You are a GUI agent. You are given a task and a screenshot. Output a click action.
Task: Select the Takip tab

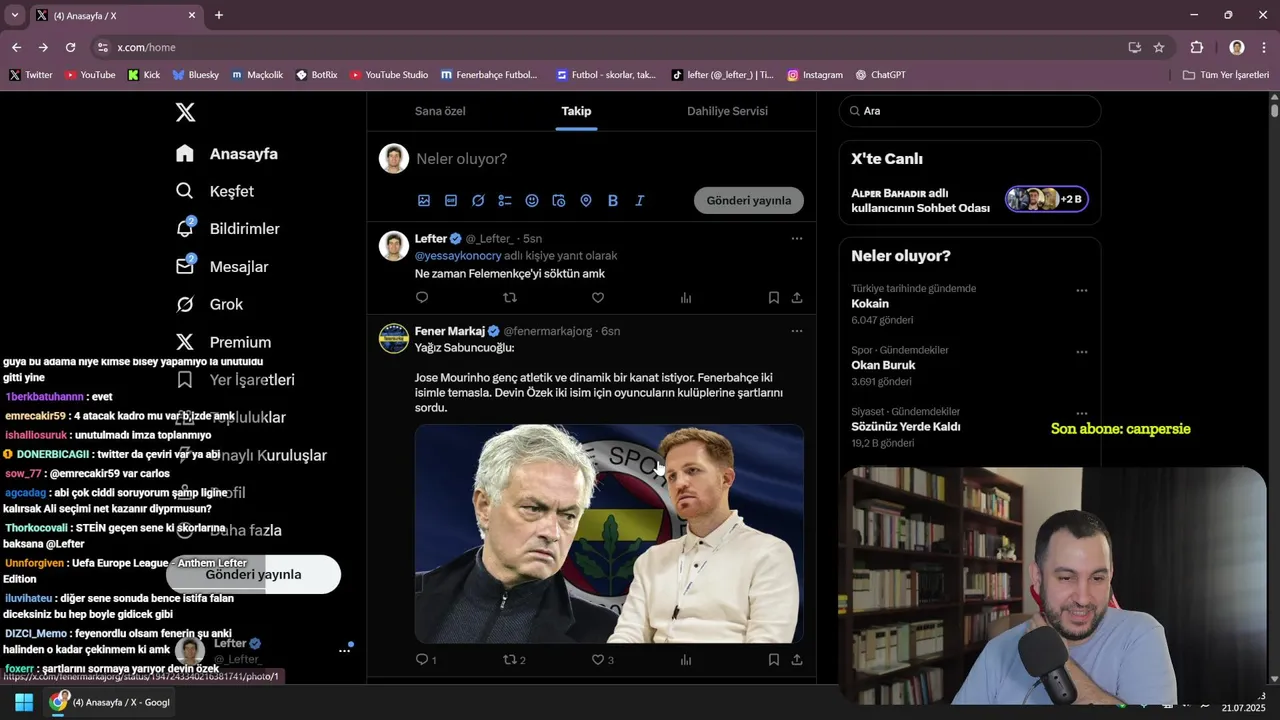(x=576, y=111)
